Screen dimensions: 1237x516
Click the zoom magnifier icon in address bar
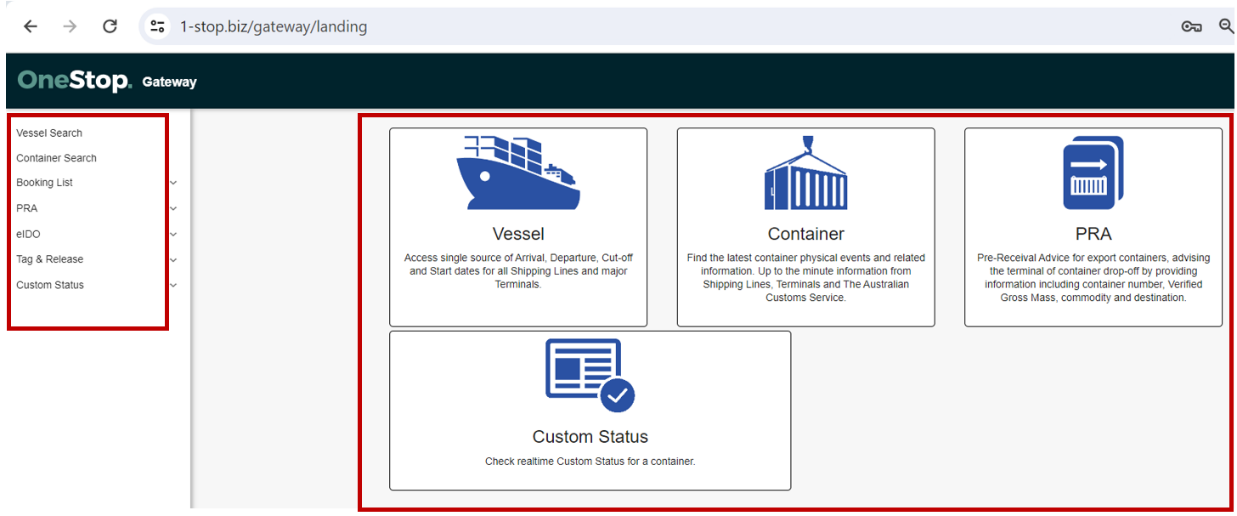1227,27
